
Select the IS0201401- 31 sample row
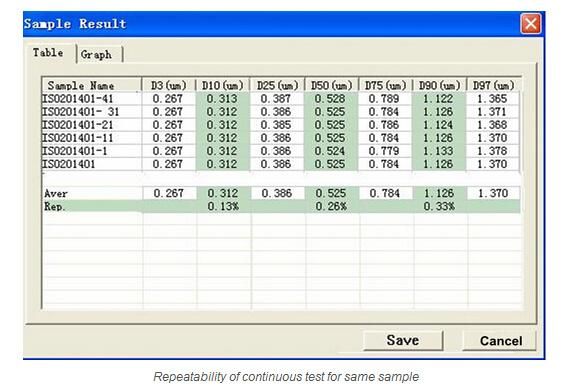click(281, 112)
